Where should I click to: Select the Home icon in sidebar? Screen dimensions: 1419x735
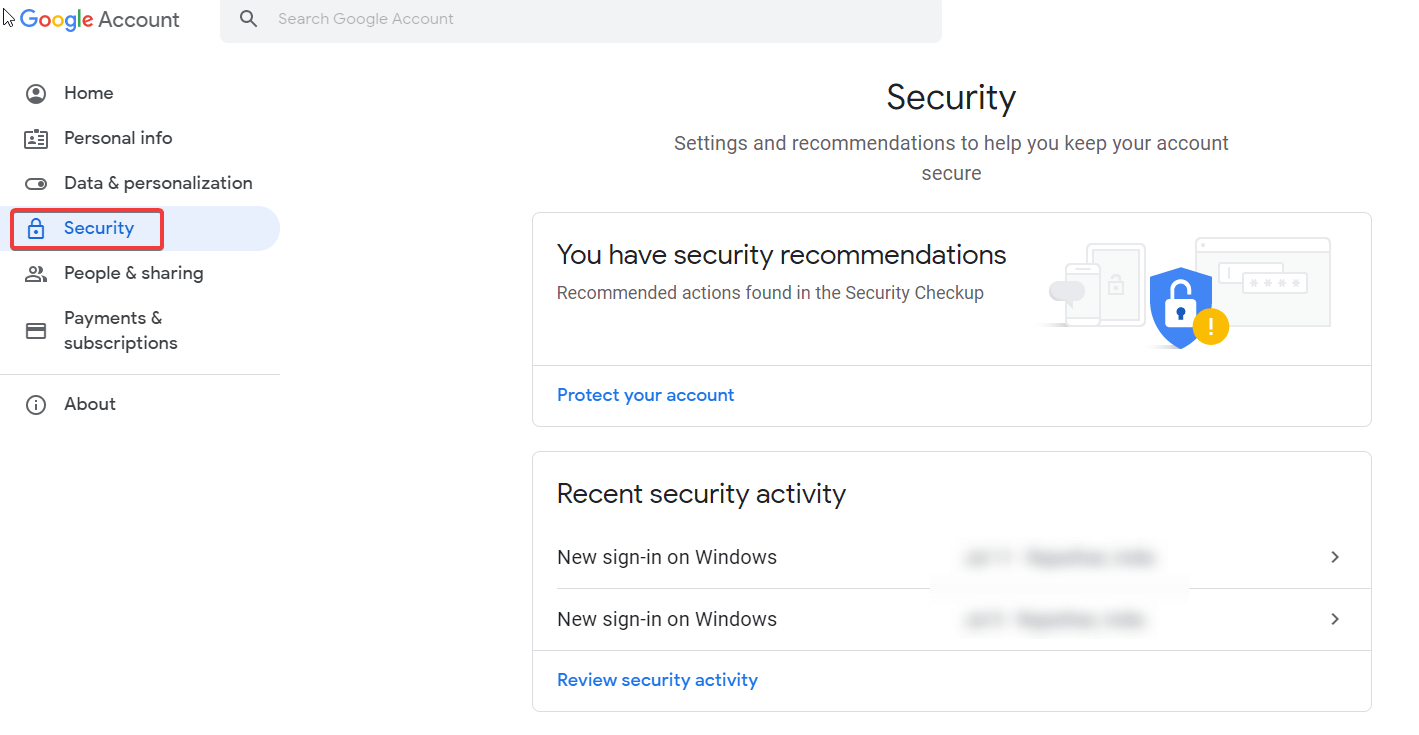point(36,93)
